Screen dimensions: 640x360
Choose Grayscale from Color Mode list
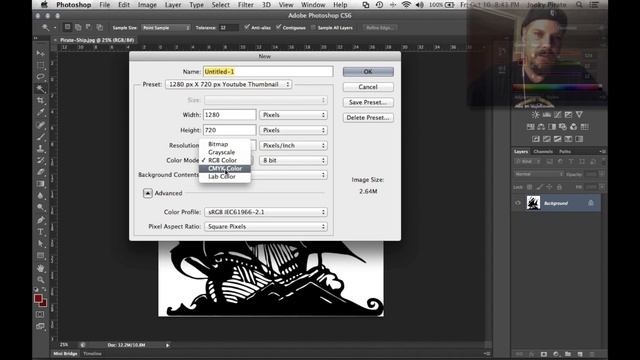[x=225, y=152]
